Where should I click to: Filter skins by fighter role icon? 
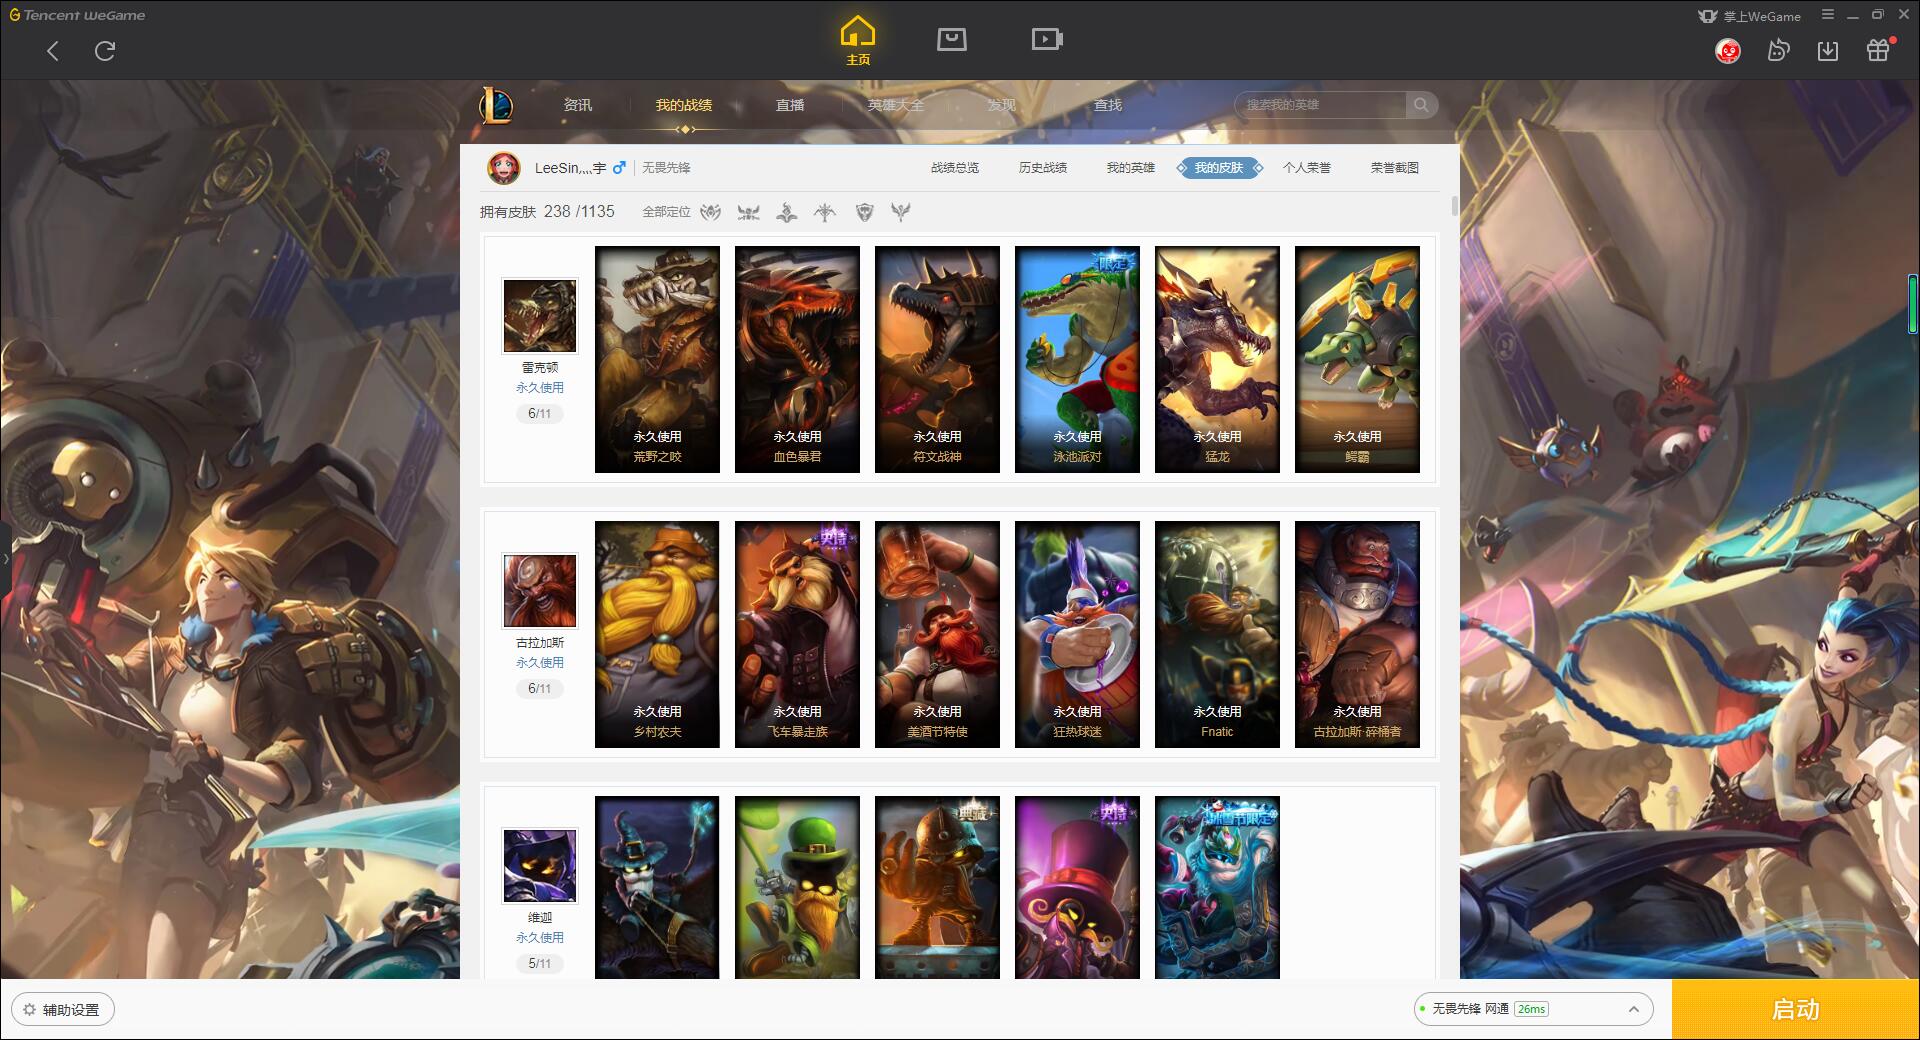(749, 212)
